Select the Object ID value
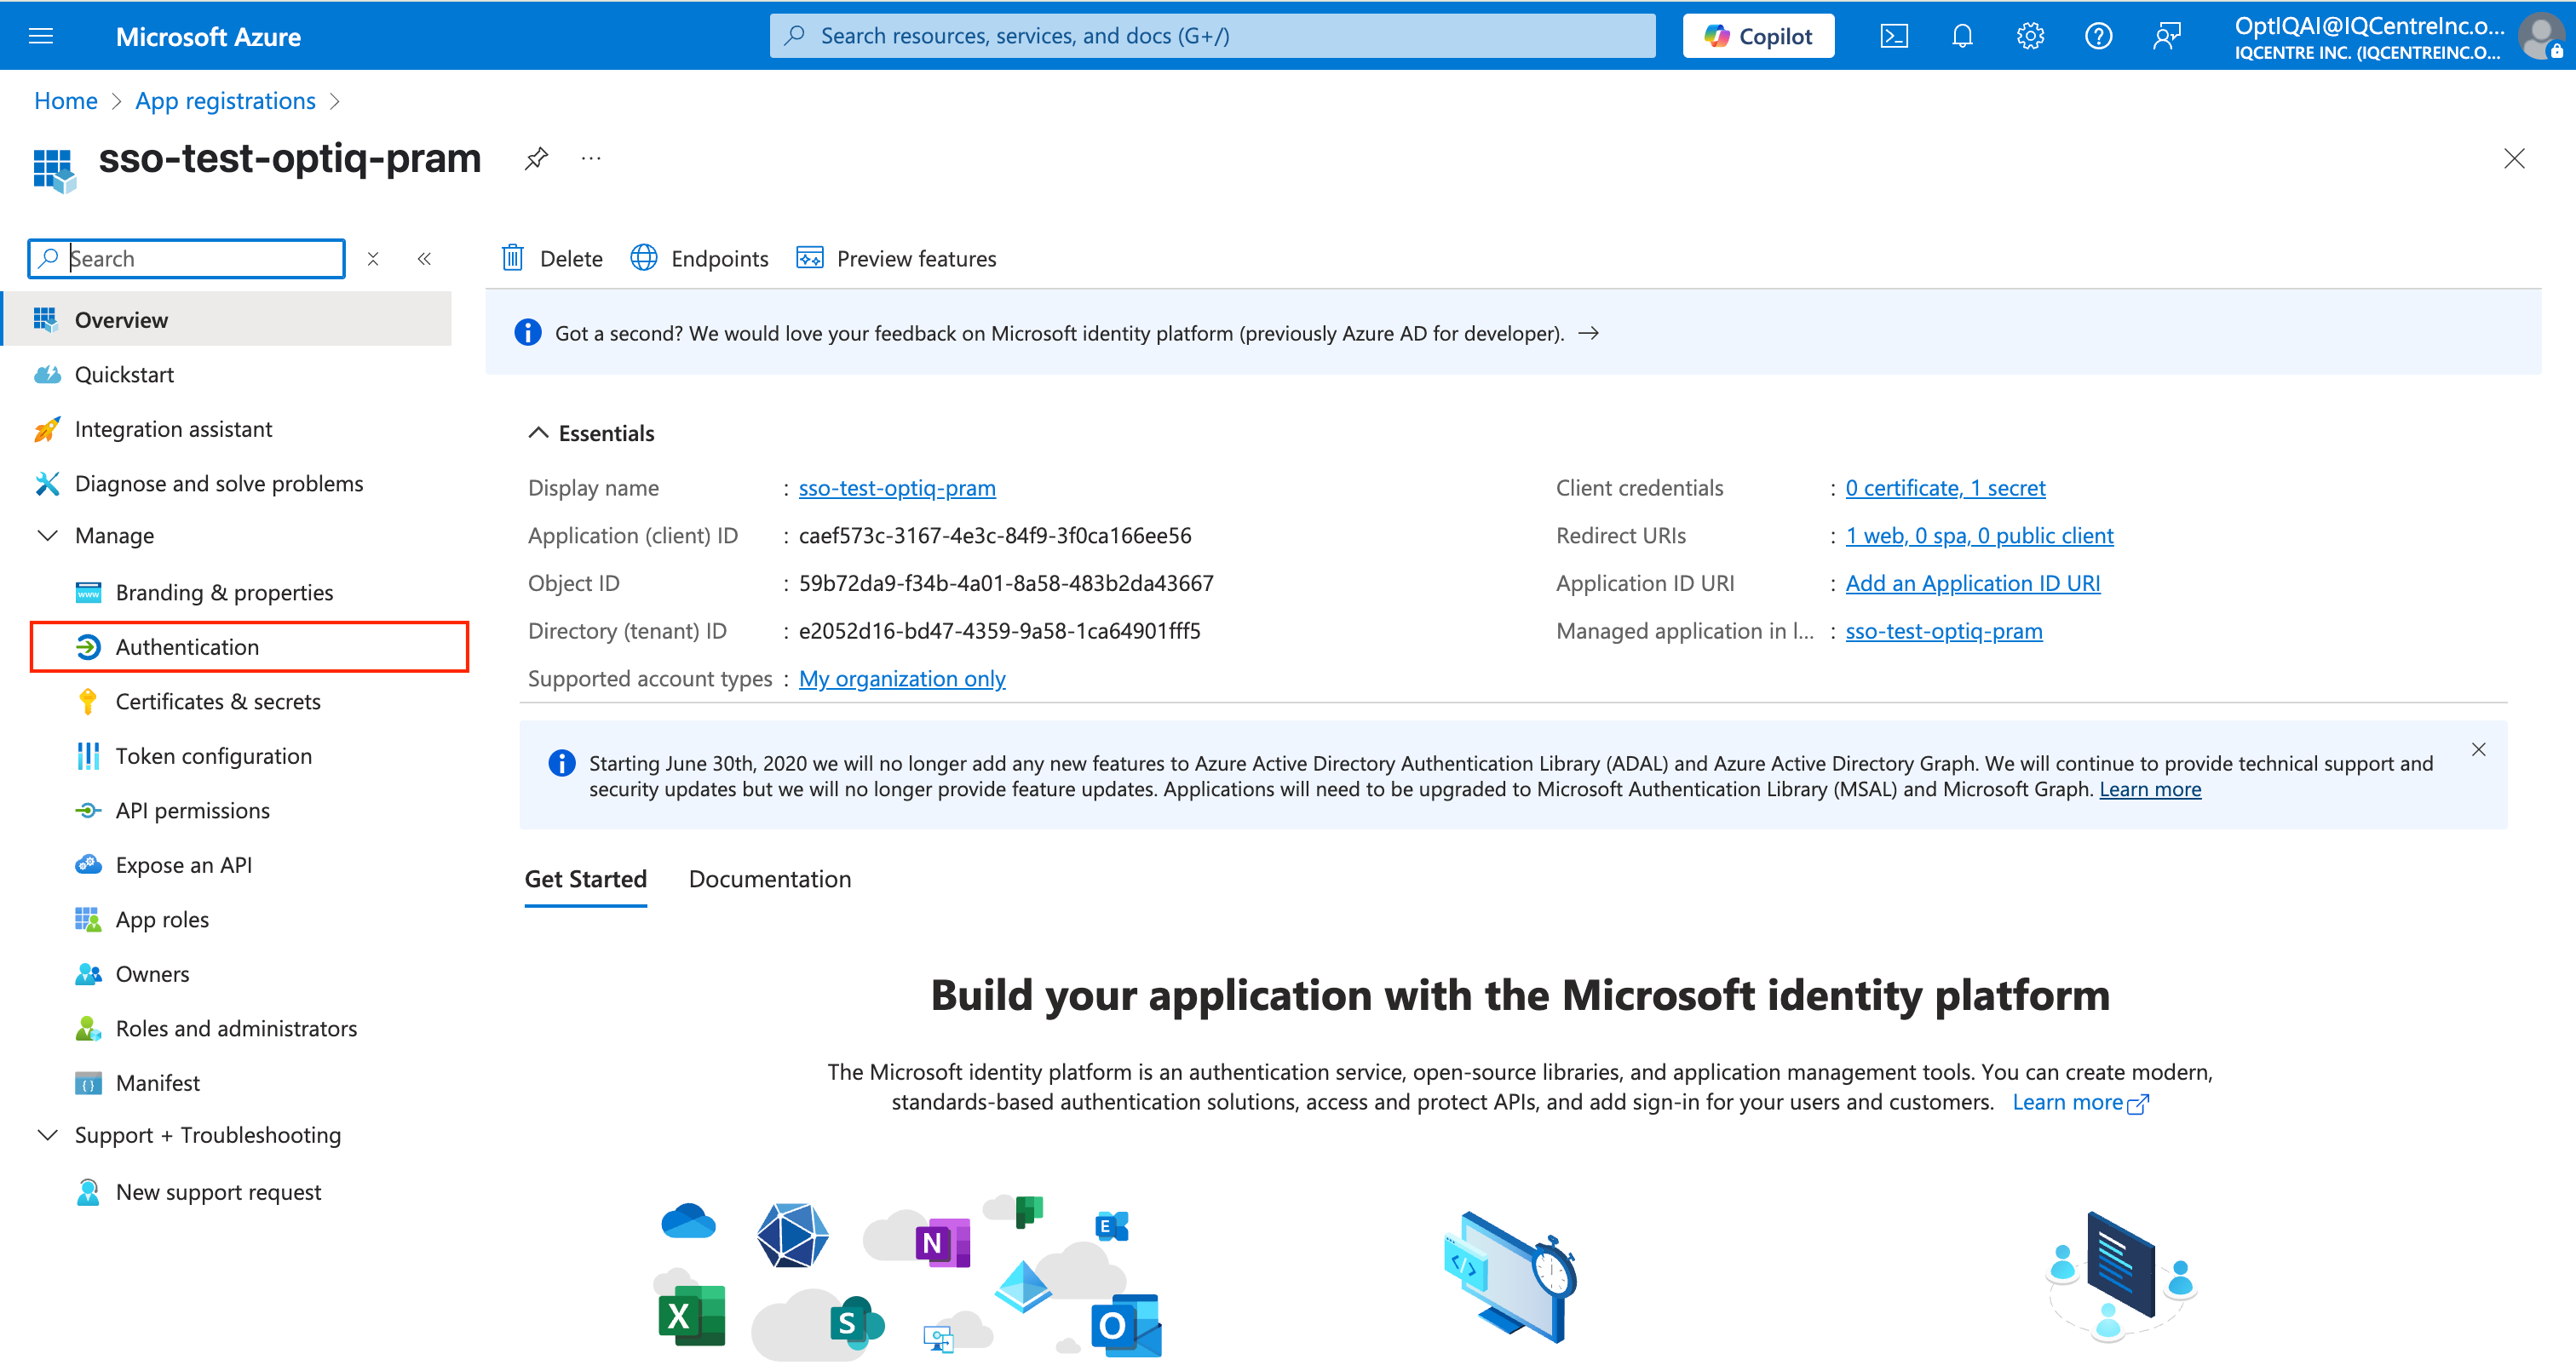 (1006, 584)
